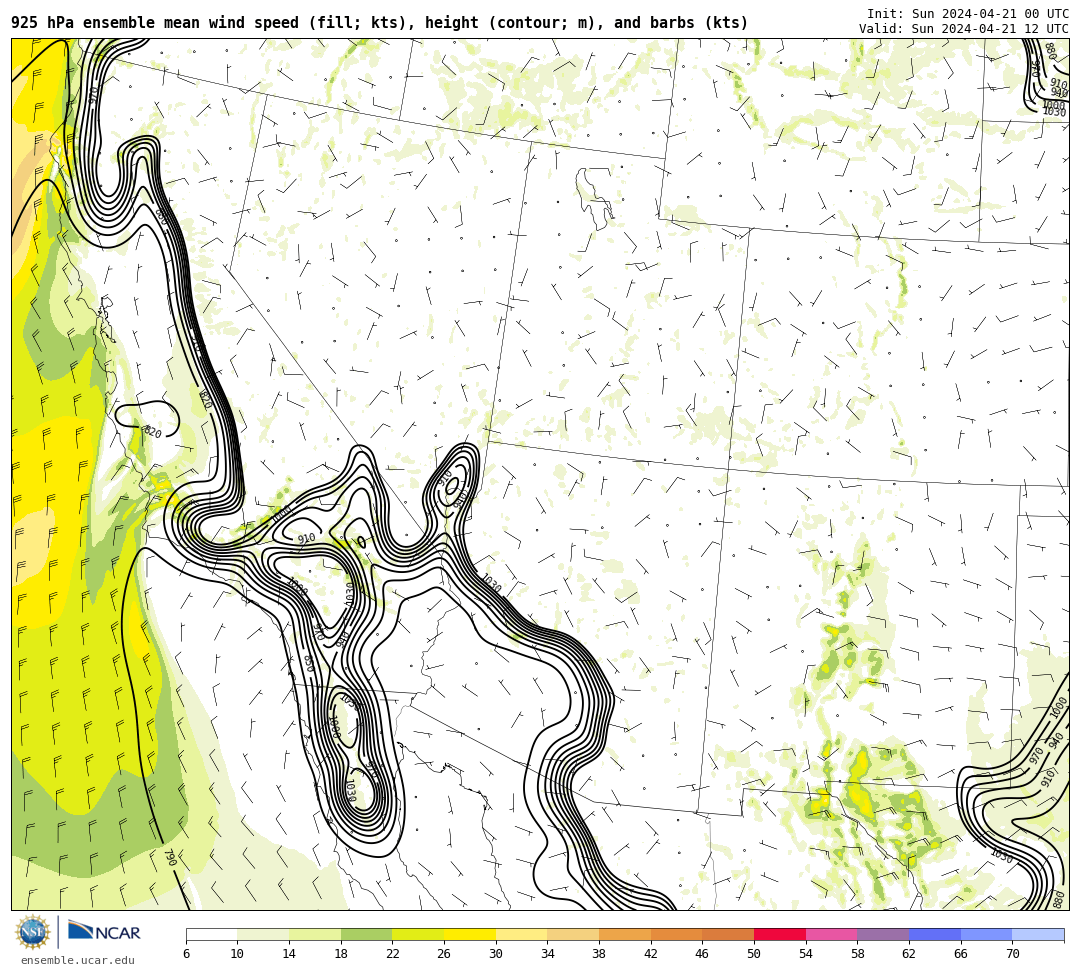This screenshot has height=973, width=1080.
Task: Click the colorbar tick label '30'
Action: point(496,954)
